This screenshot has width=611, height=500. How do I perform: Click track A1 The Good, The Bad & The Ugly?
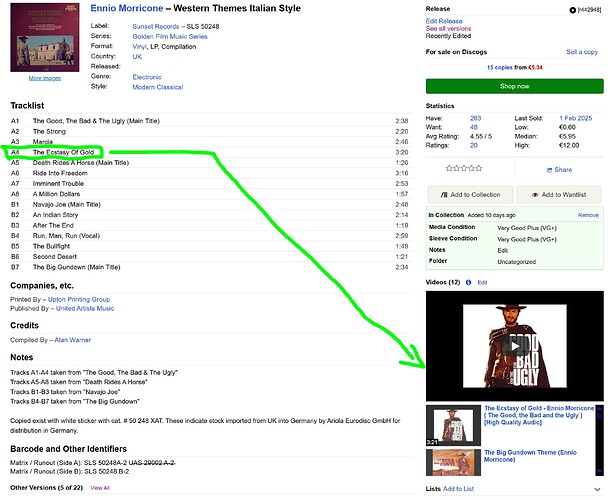[96, 121]
